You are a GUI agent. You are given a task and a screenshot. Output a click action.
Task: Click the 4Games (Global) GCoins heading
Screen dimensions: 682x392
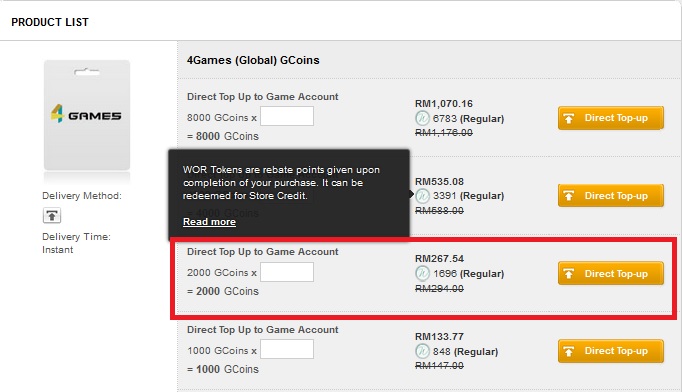[x=253, y=60]
